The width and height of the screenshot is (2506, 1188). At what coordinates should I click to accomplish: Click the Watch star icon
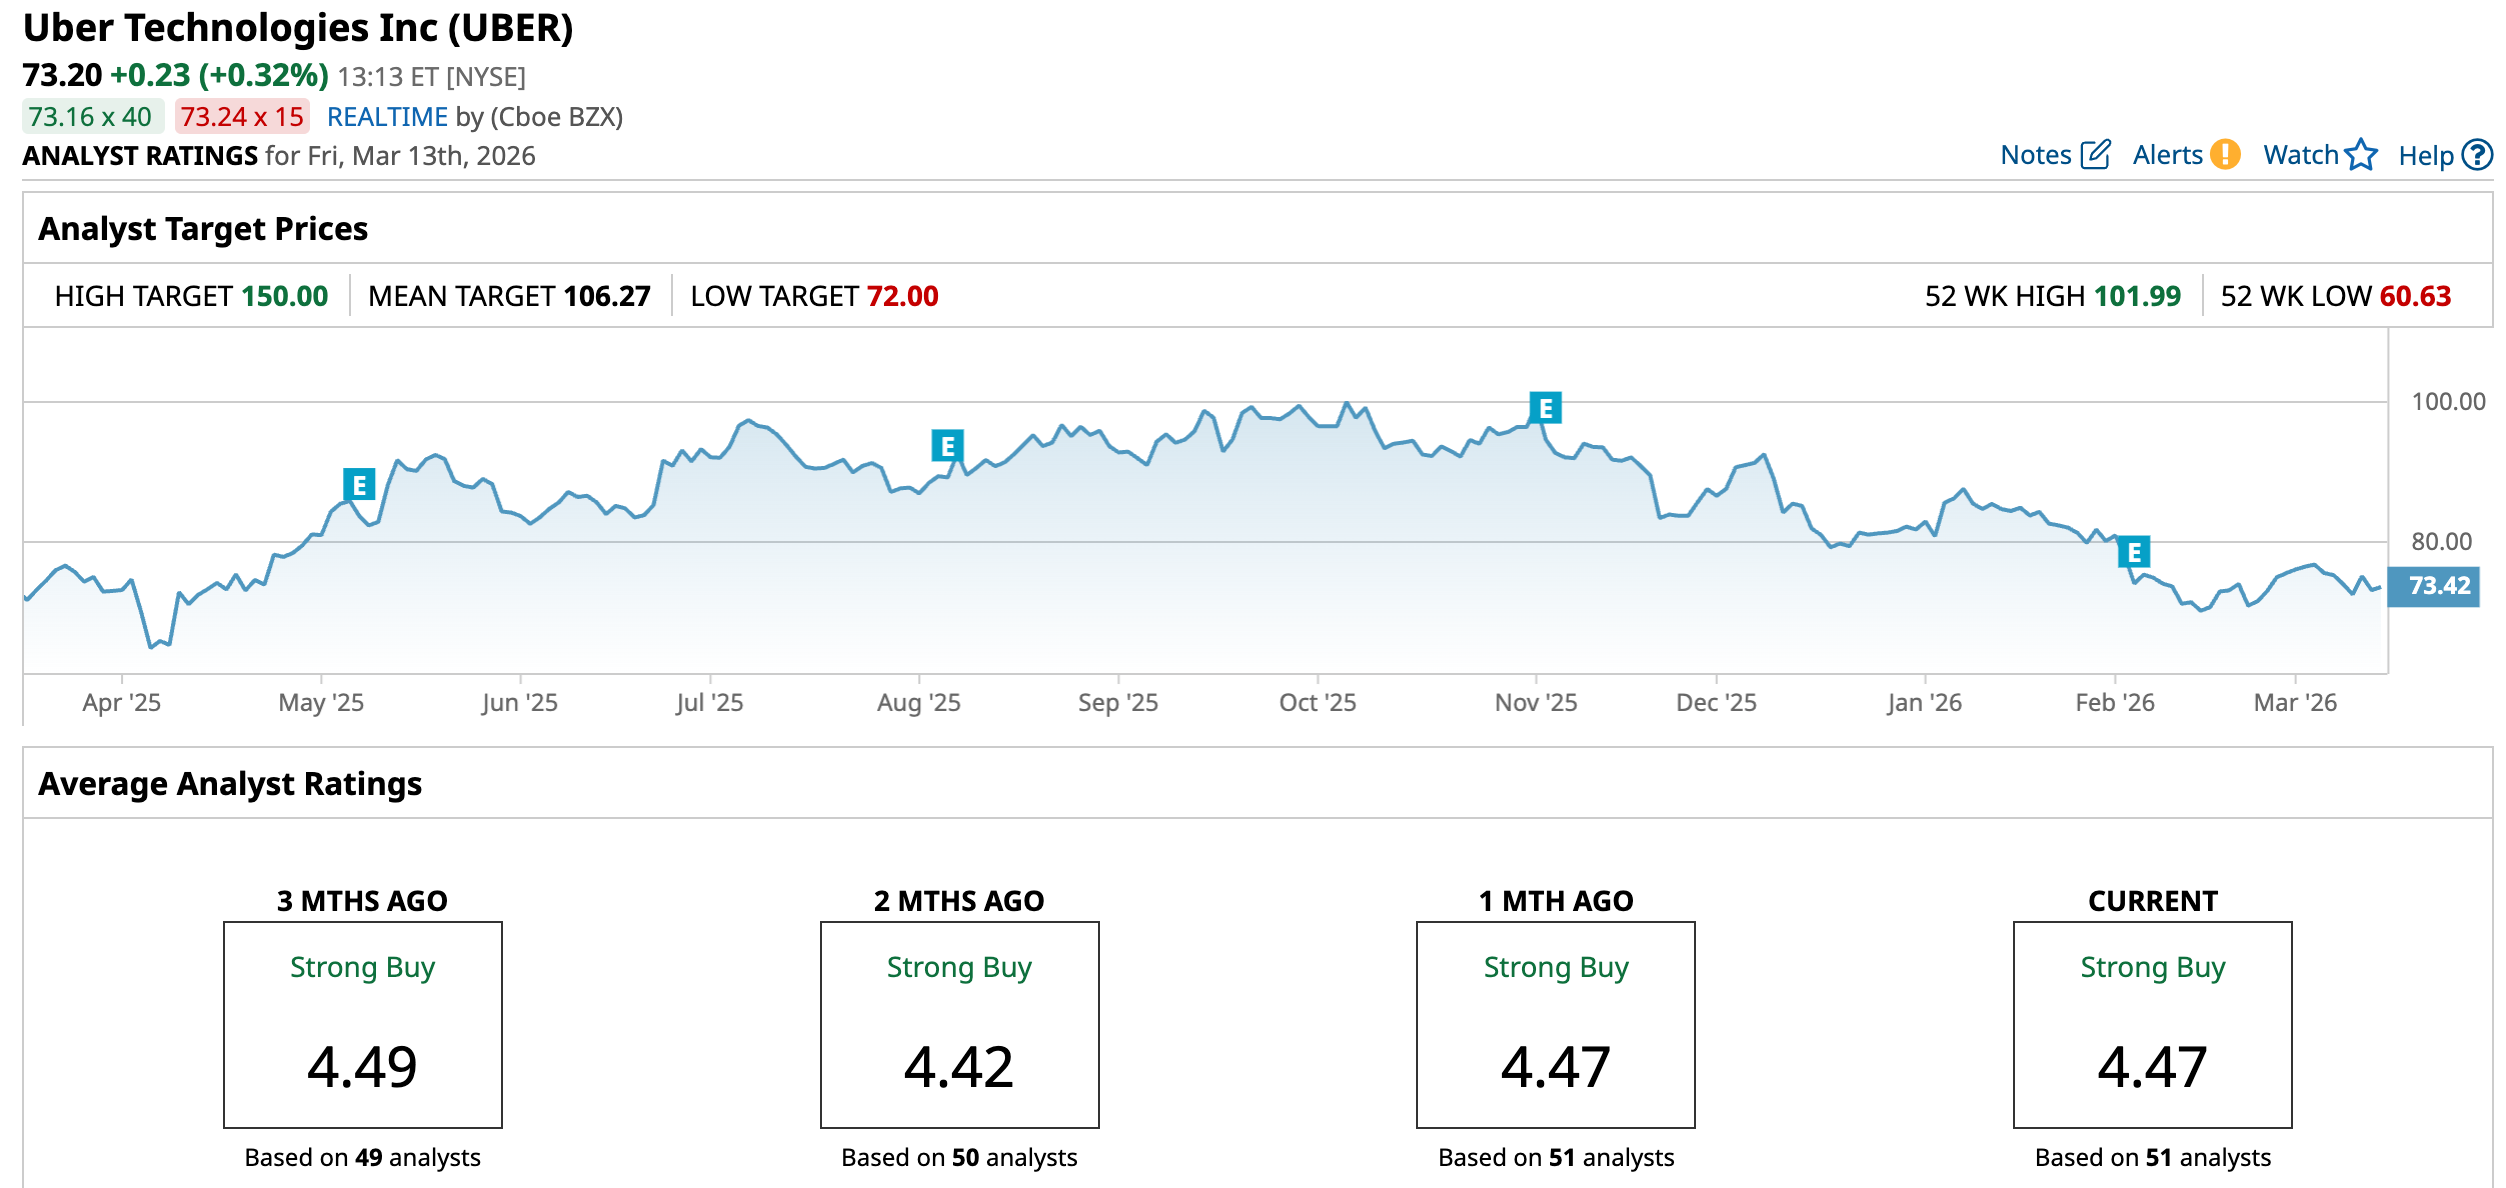tap(2361, 155)
